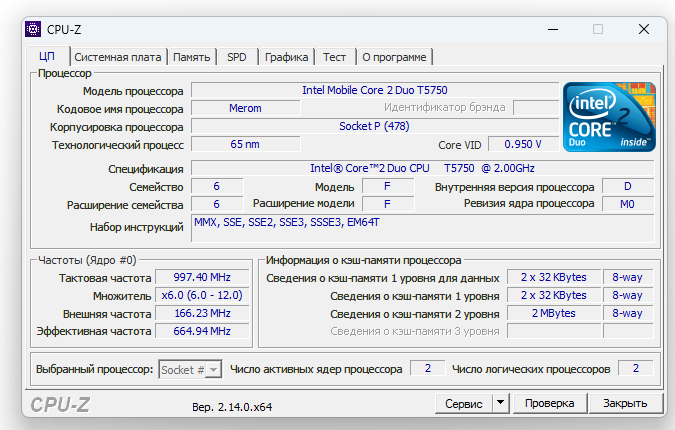Open the О программе tab

point(394,57)
